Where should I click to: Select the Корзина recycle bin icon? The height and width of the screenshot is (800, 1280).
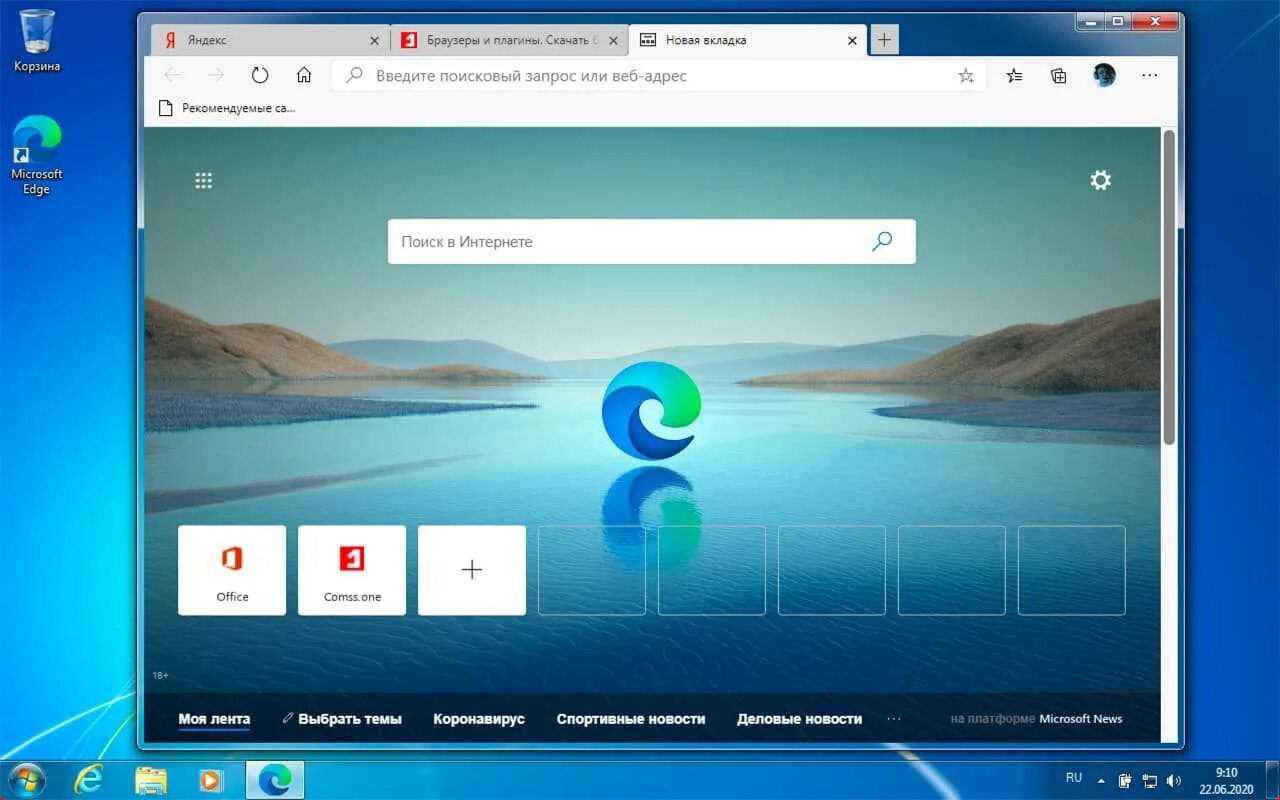tap(37, 41)
